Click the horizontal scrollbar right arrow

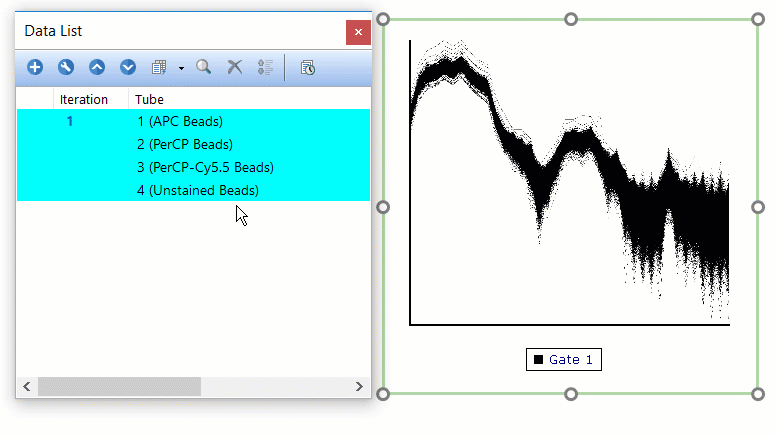click(360, 386)
